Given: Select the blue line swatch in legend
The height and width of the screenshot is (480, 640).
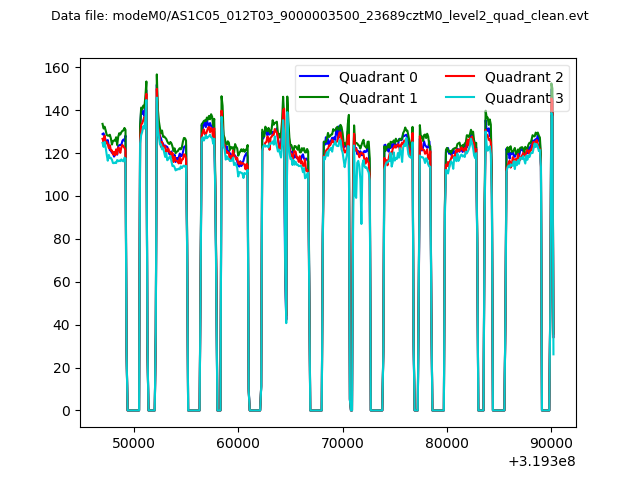Looking at the screenshot, I should click(x=315, y=77).
